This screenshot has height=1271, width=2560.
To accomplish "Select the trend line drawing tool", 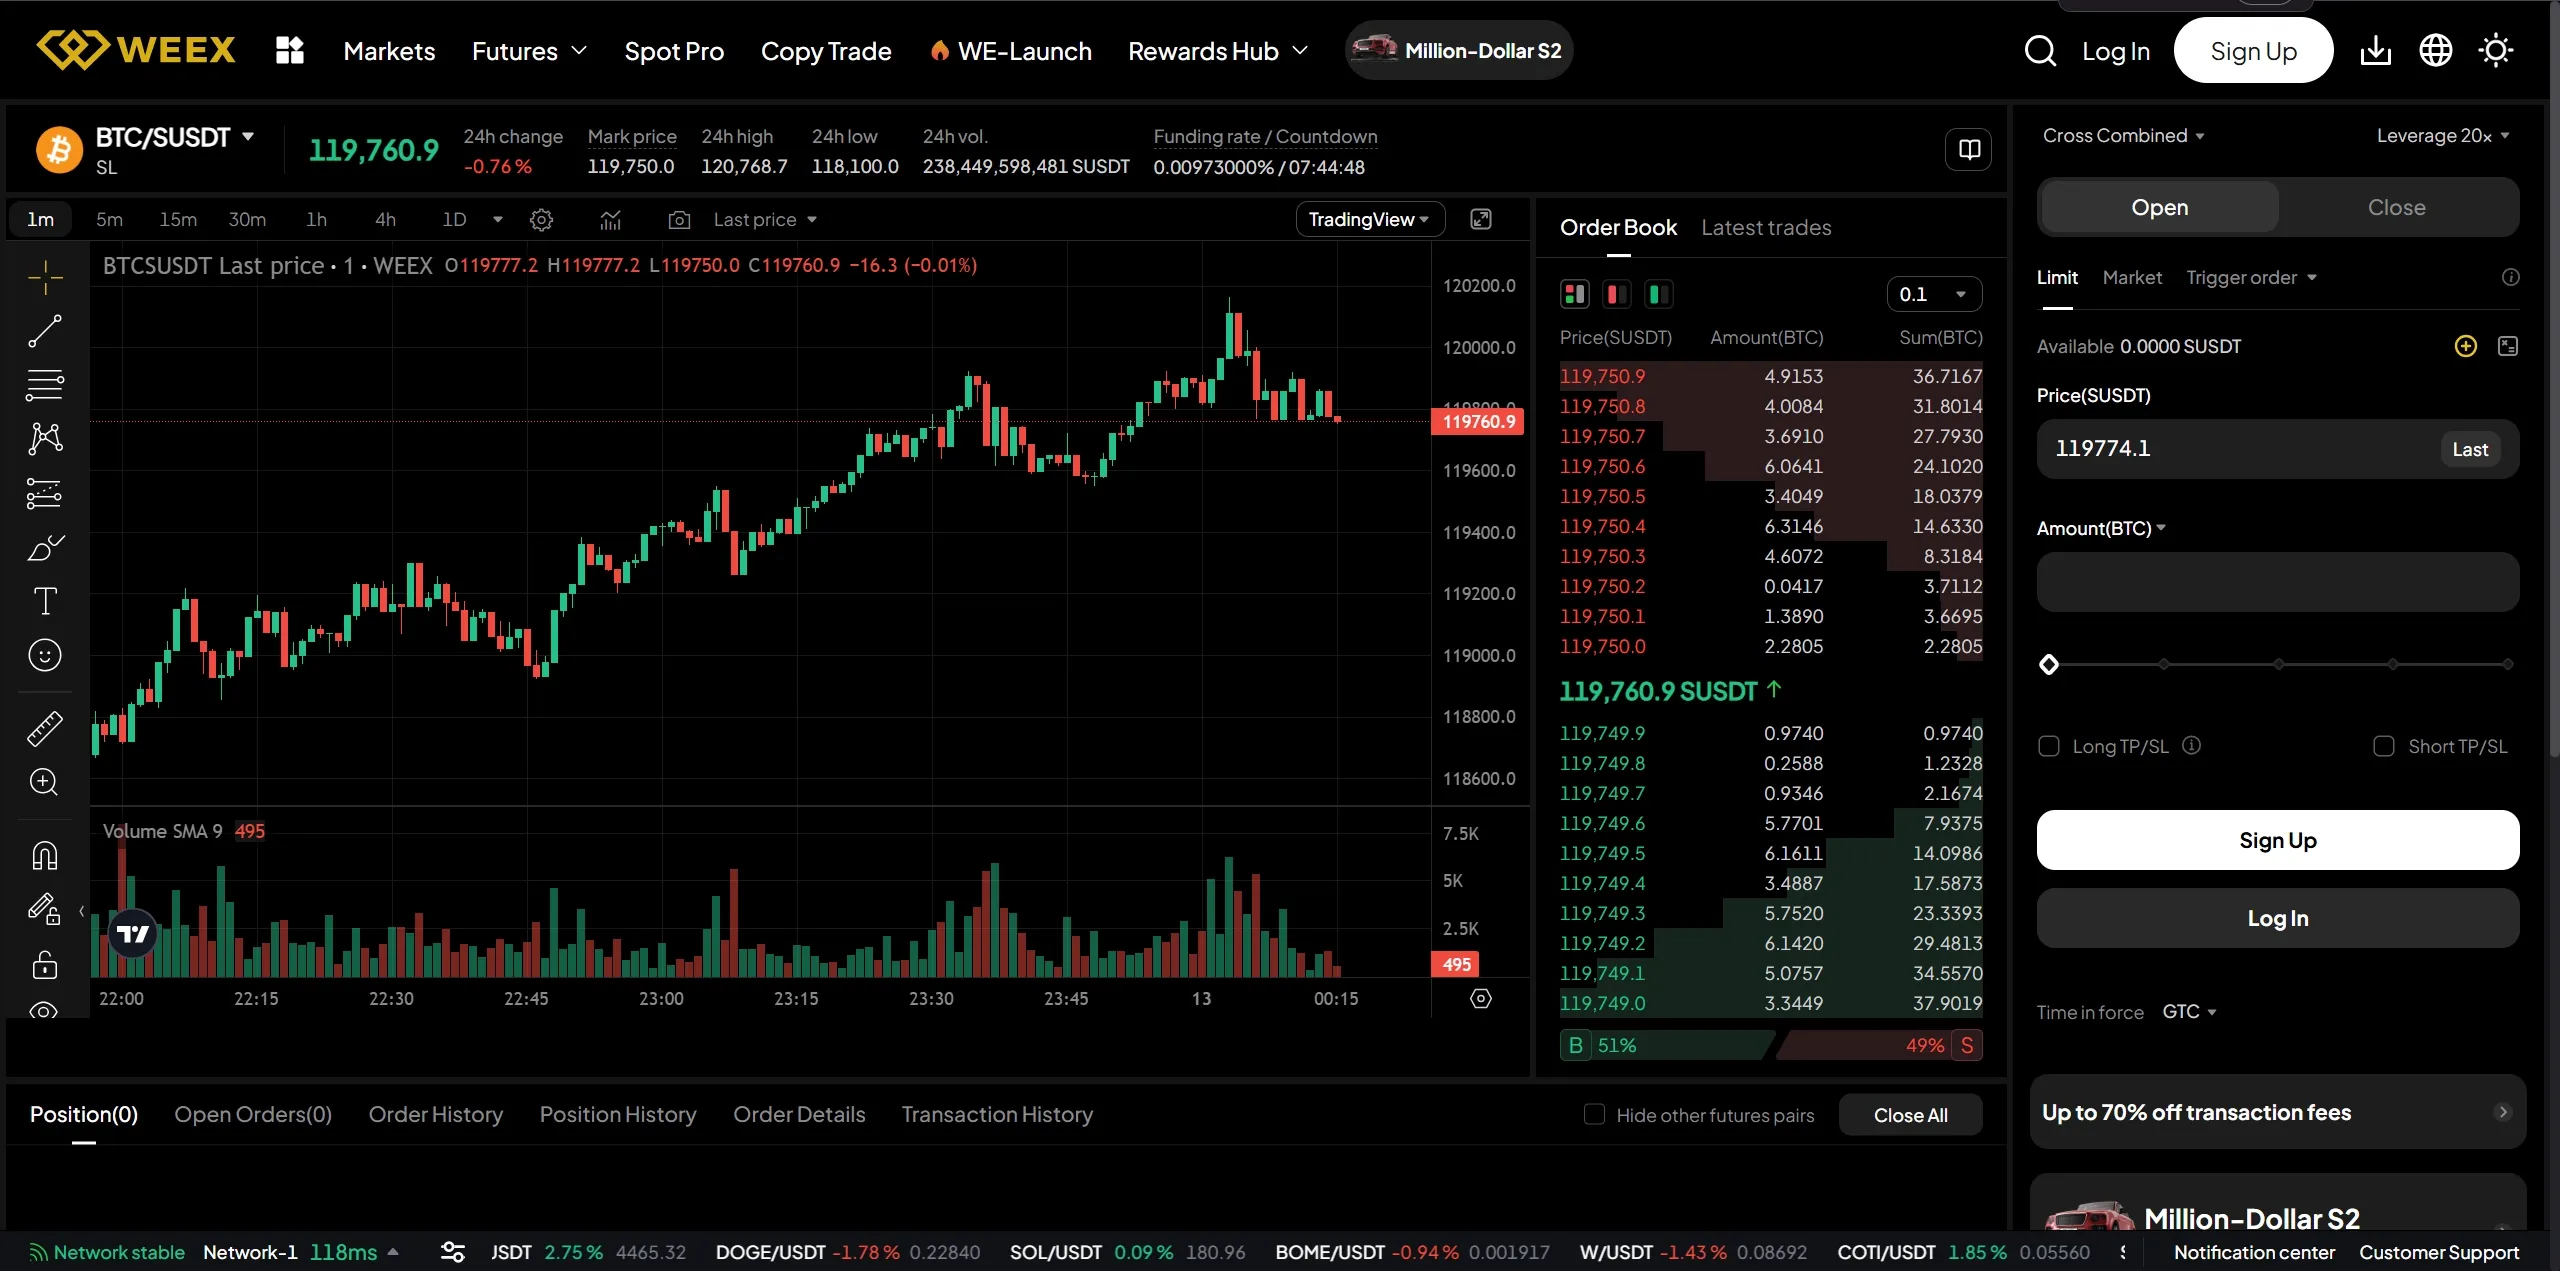I will click(x=44, y=331).
